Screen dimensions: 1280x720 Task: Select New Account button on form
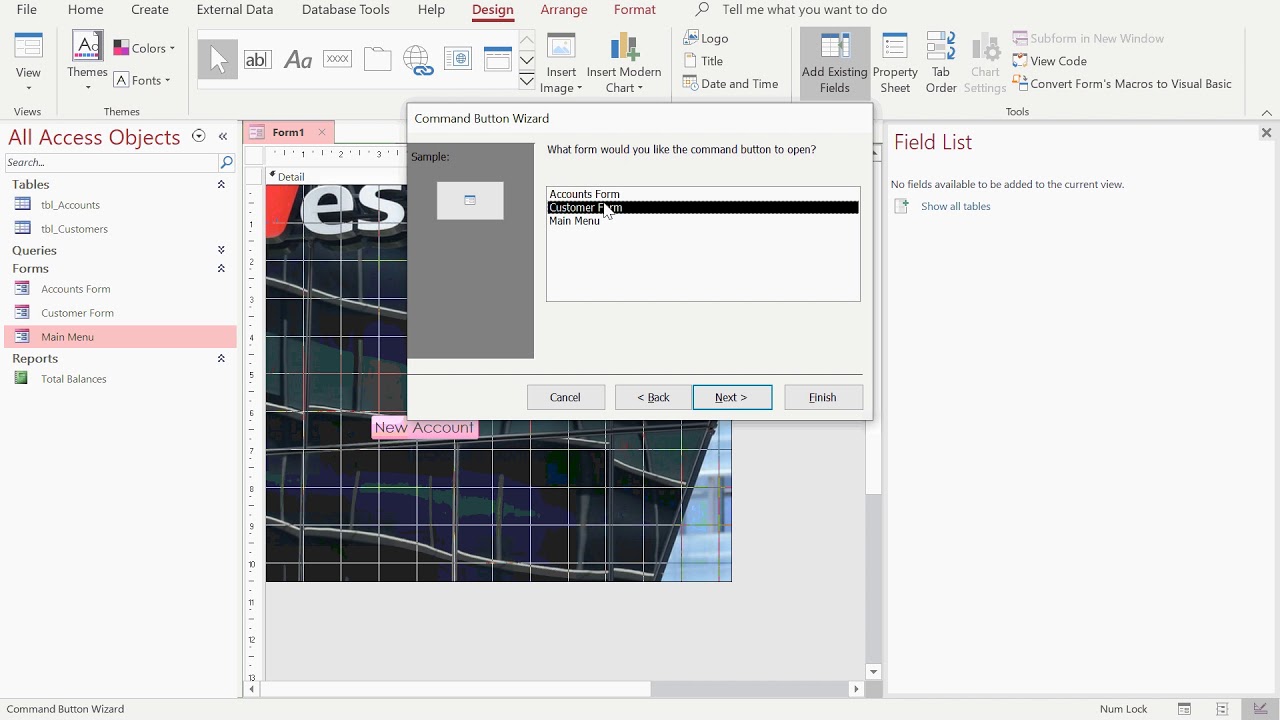(x=424, y=428)
